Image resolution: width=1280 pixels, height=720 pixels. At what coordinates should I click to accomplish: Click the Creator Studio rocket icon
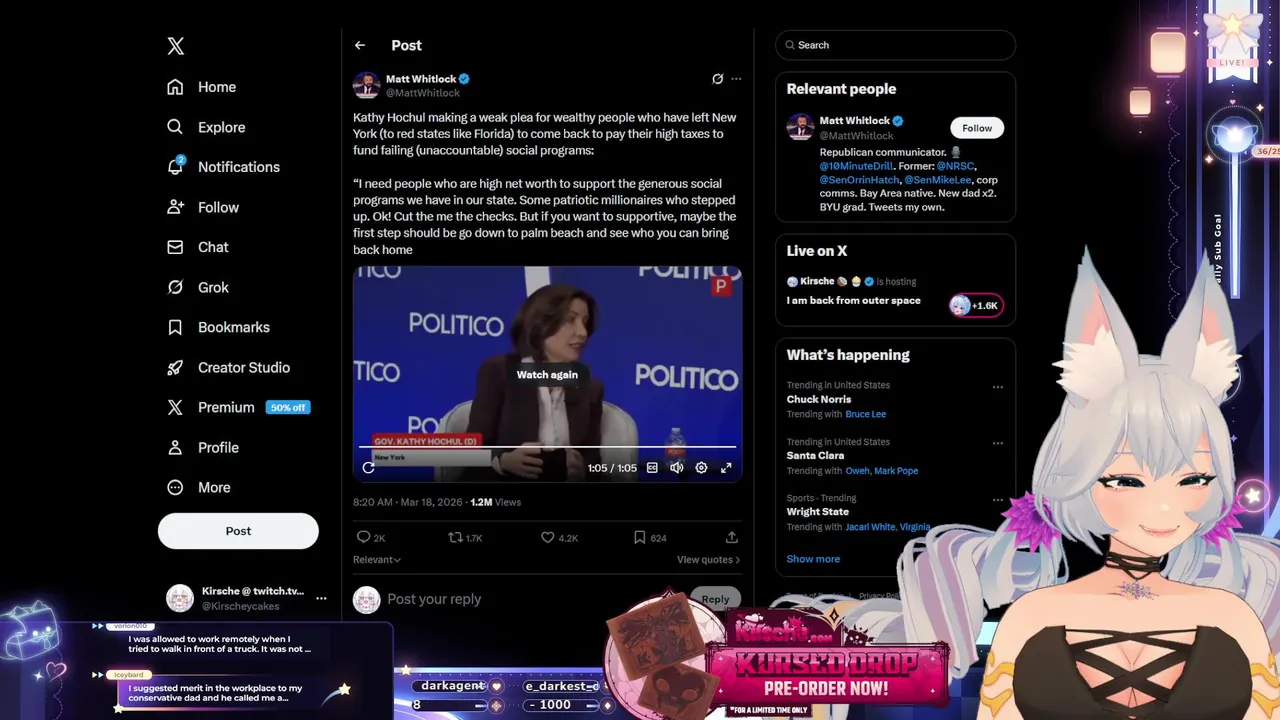pos(175,367)
